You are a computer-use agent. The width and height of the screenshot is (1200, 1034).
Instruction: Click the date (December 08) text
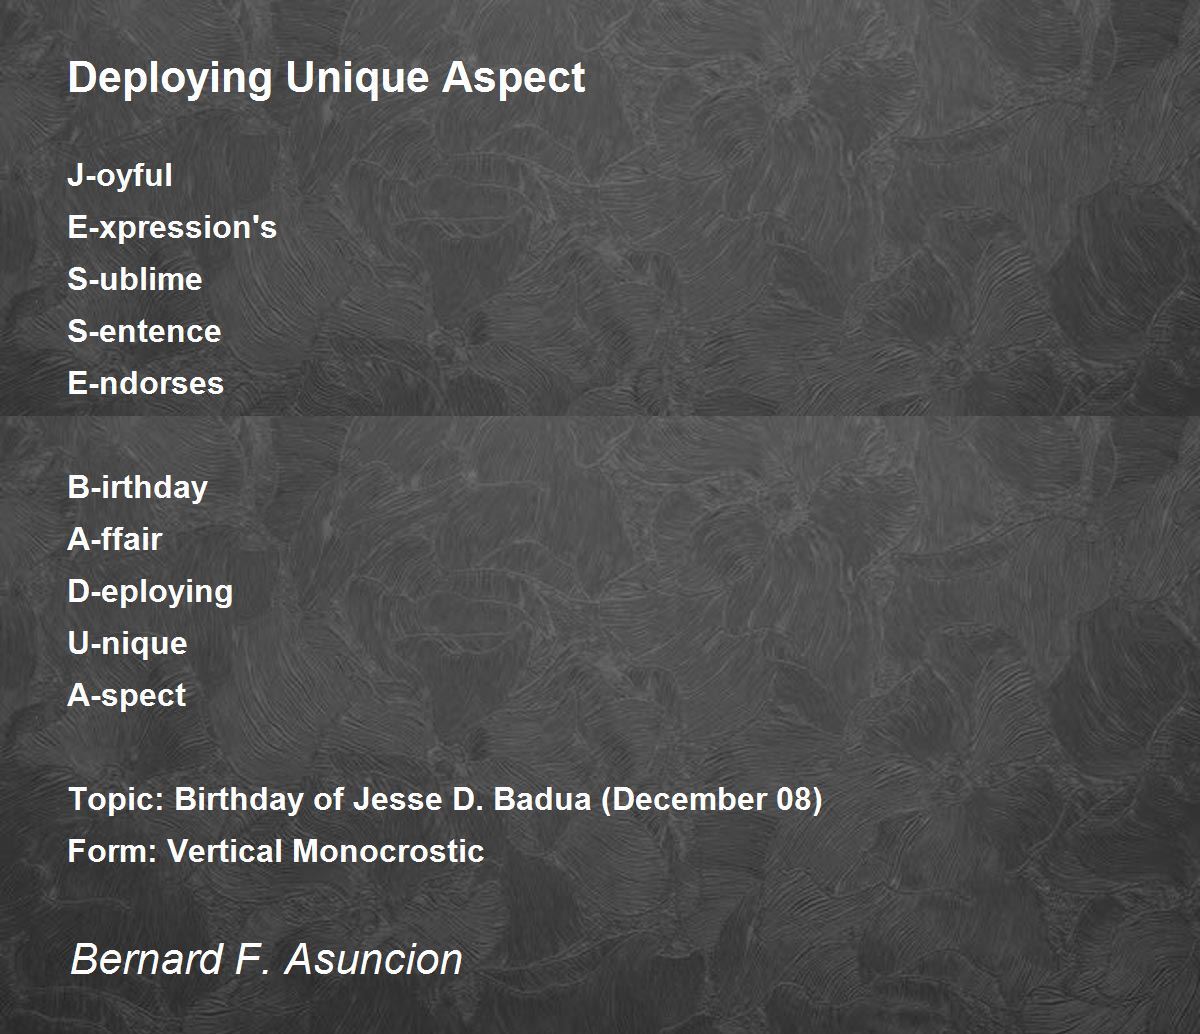(x=712, y=800)
